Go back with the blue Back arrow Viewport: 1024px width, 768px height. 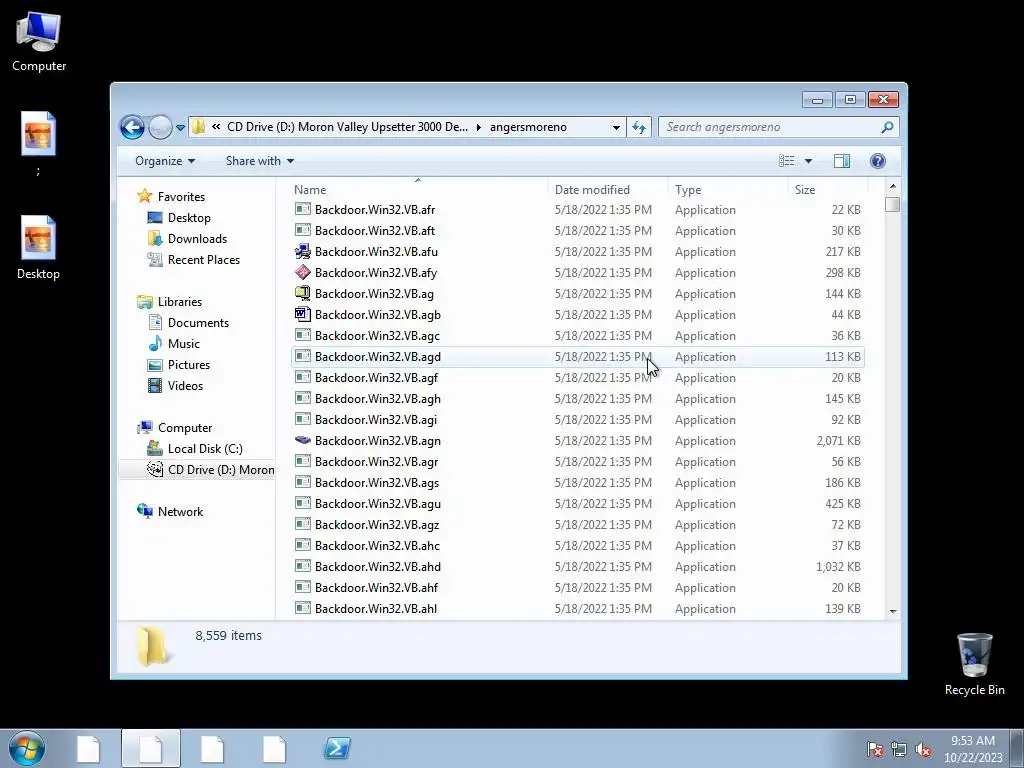(x=132, y=127)
